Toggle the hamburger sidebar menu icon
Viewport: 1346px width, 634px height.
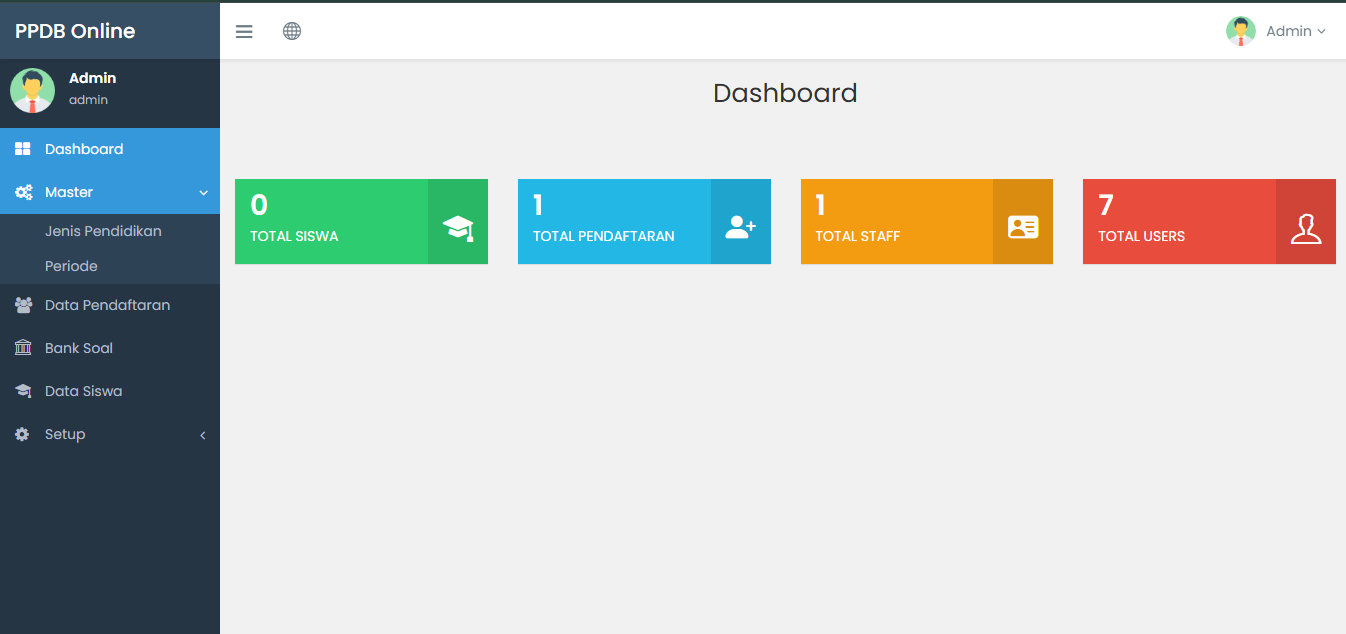[244, 31]
